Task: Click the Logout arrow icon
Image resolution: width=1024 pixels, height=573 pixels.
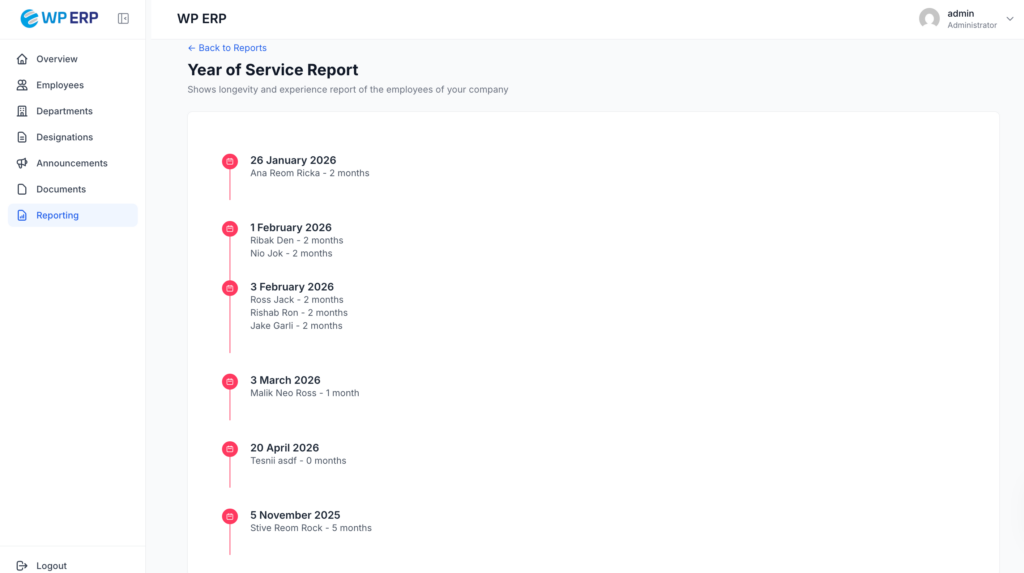Action: coord(22,565)
